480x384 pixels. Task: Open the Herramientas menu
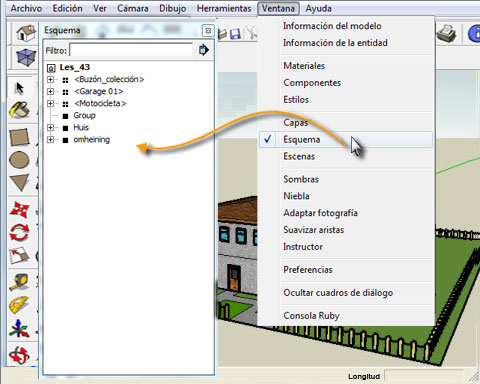[x=224, y=8]
